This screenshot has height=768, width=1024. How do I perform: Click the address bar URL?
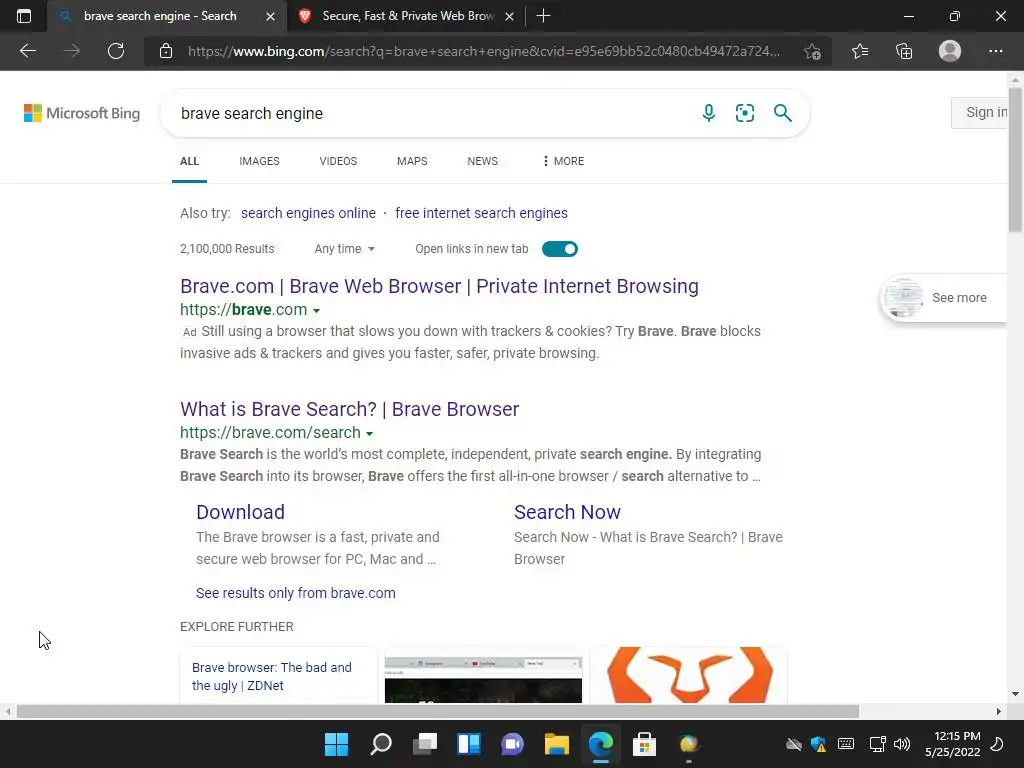point(483,51)
